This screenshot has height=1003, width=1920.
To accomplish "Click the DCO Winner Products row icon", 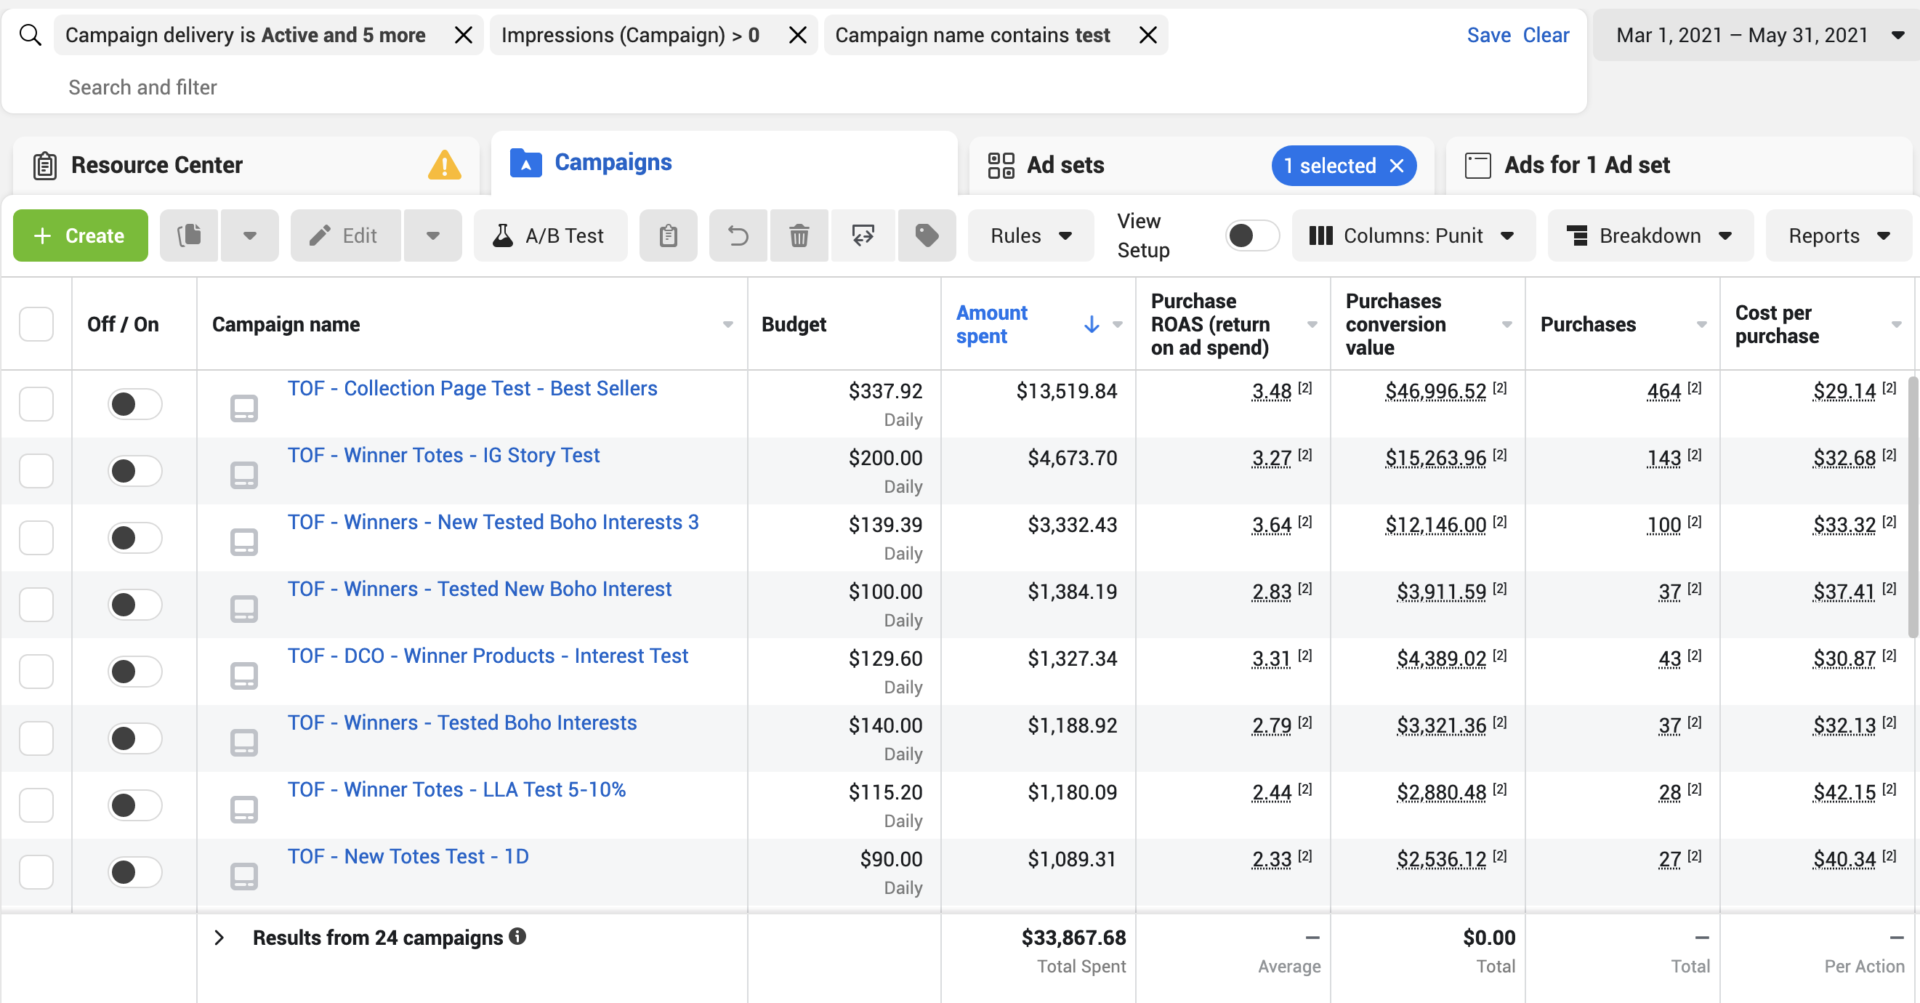I will click(x=244, y=676).
